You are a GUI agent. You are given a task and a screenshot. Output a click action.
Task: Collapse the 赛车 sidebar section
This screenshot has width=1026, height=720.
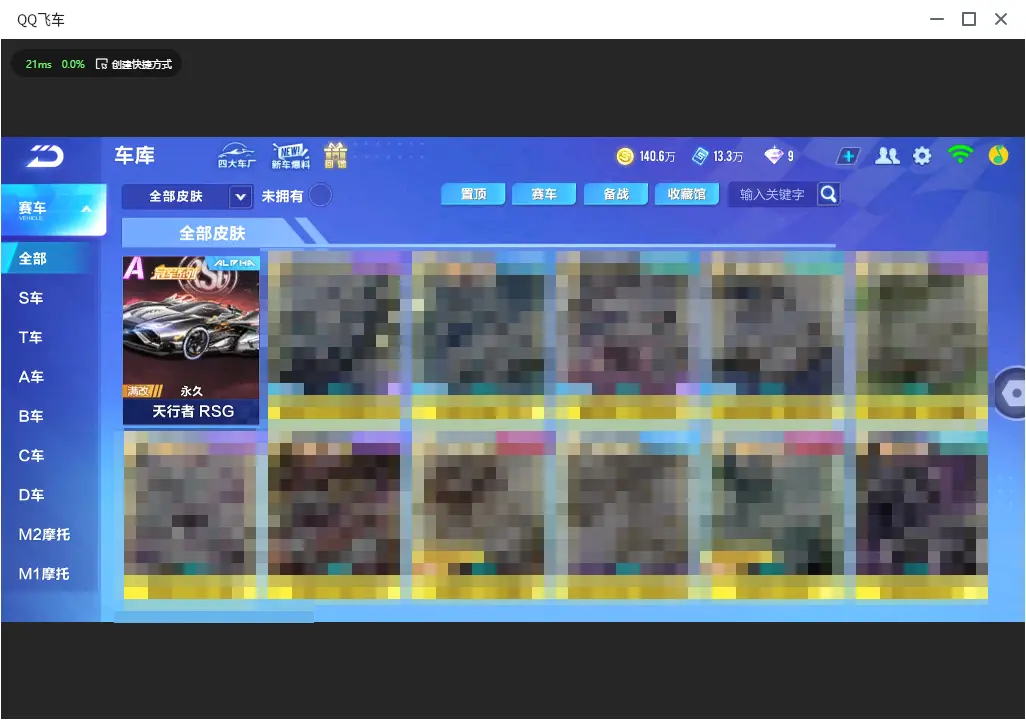click(x=54, y=209)
